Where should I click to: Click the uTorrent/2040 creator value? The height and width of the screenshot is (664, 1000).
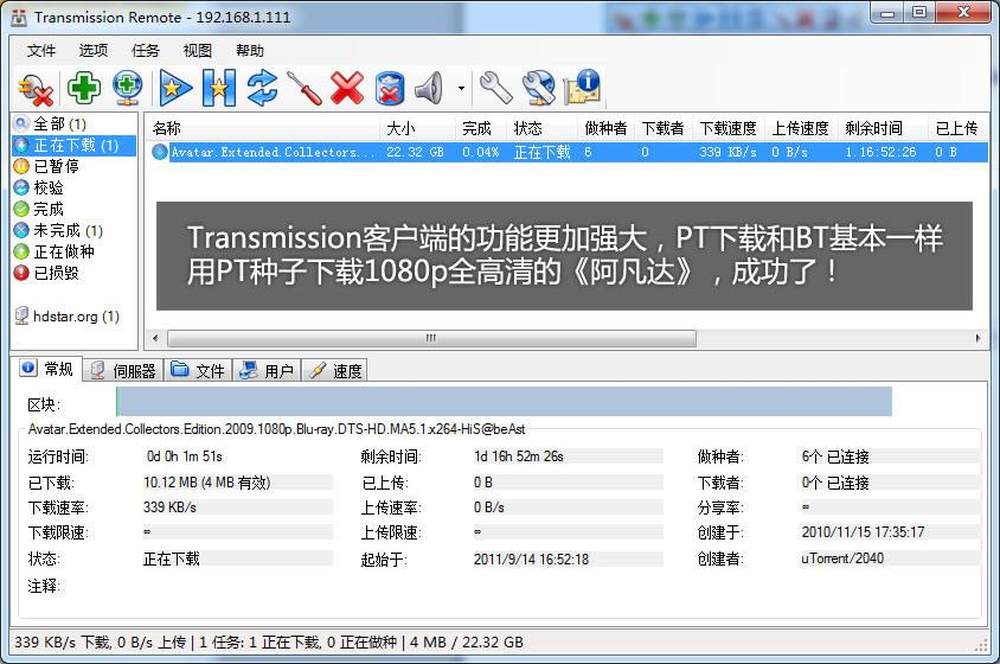tap(842, 559)
